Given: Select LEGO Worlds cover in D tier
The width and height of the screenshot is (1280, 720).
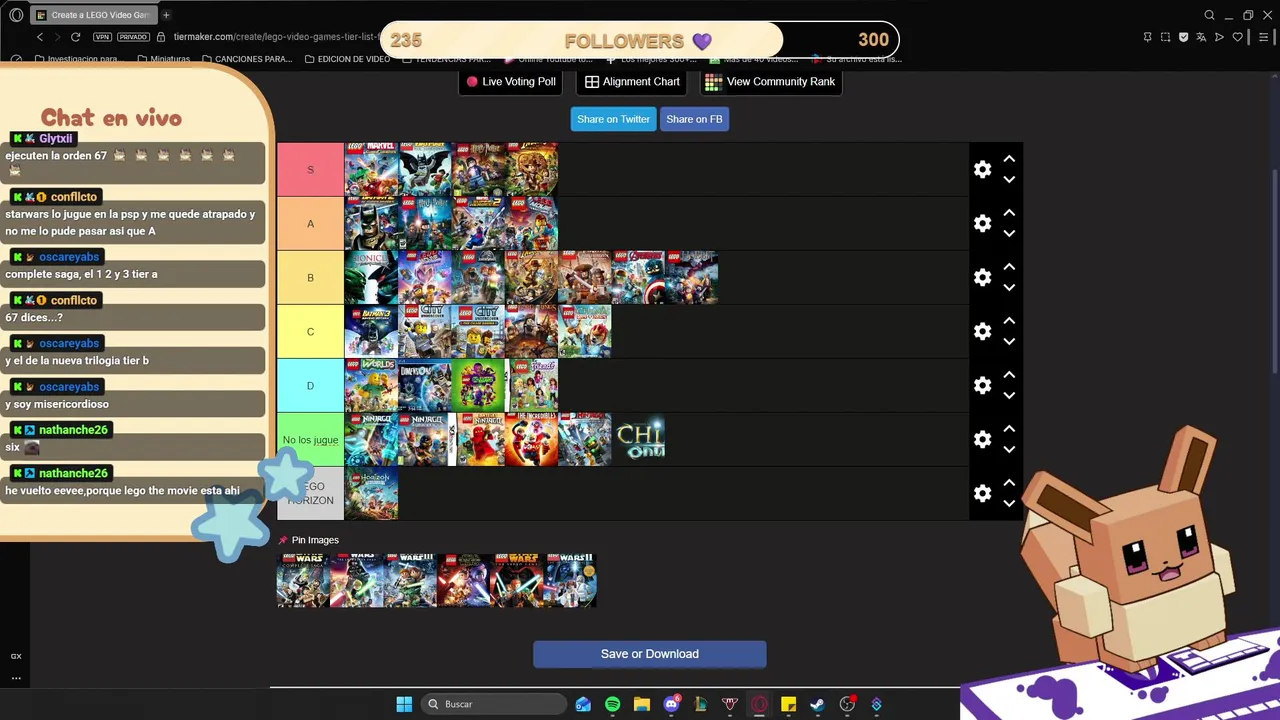Looking at the screenshot, I should (371, 386).
